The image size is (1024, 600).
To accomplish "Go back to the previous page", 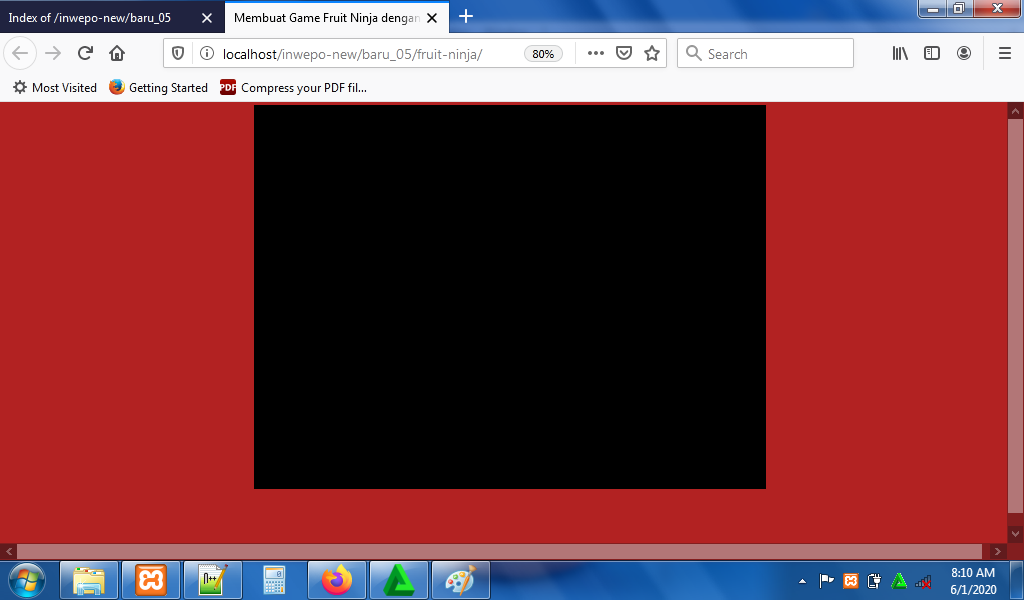I will tap(20, 54).
